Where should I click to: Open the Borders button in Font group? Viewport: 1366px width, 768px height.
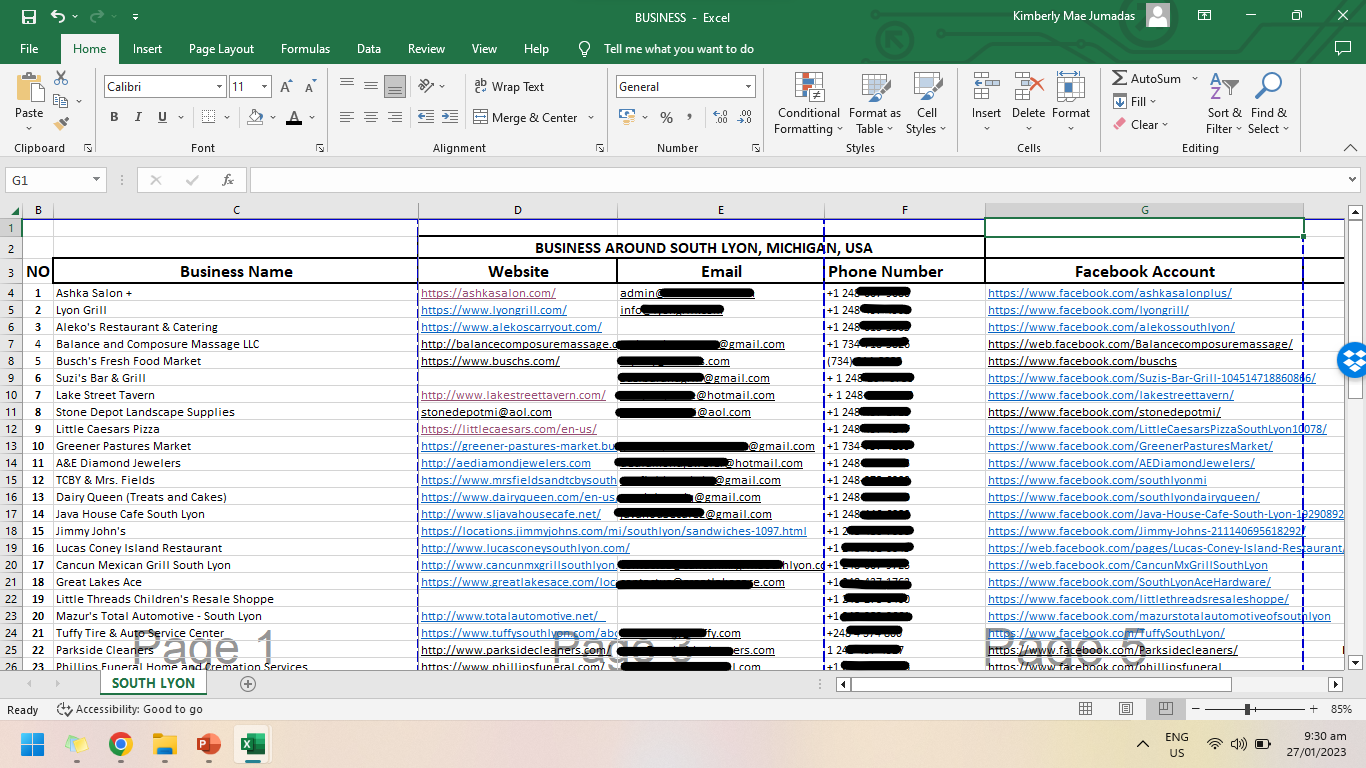coord(206,117)
